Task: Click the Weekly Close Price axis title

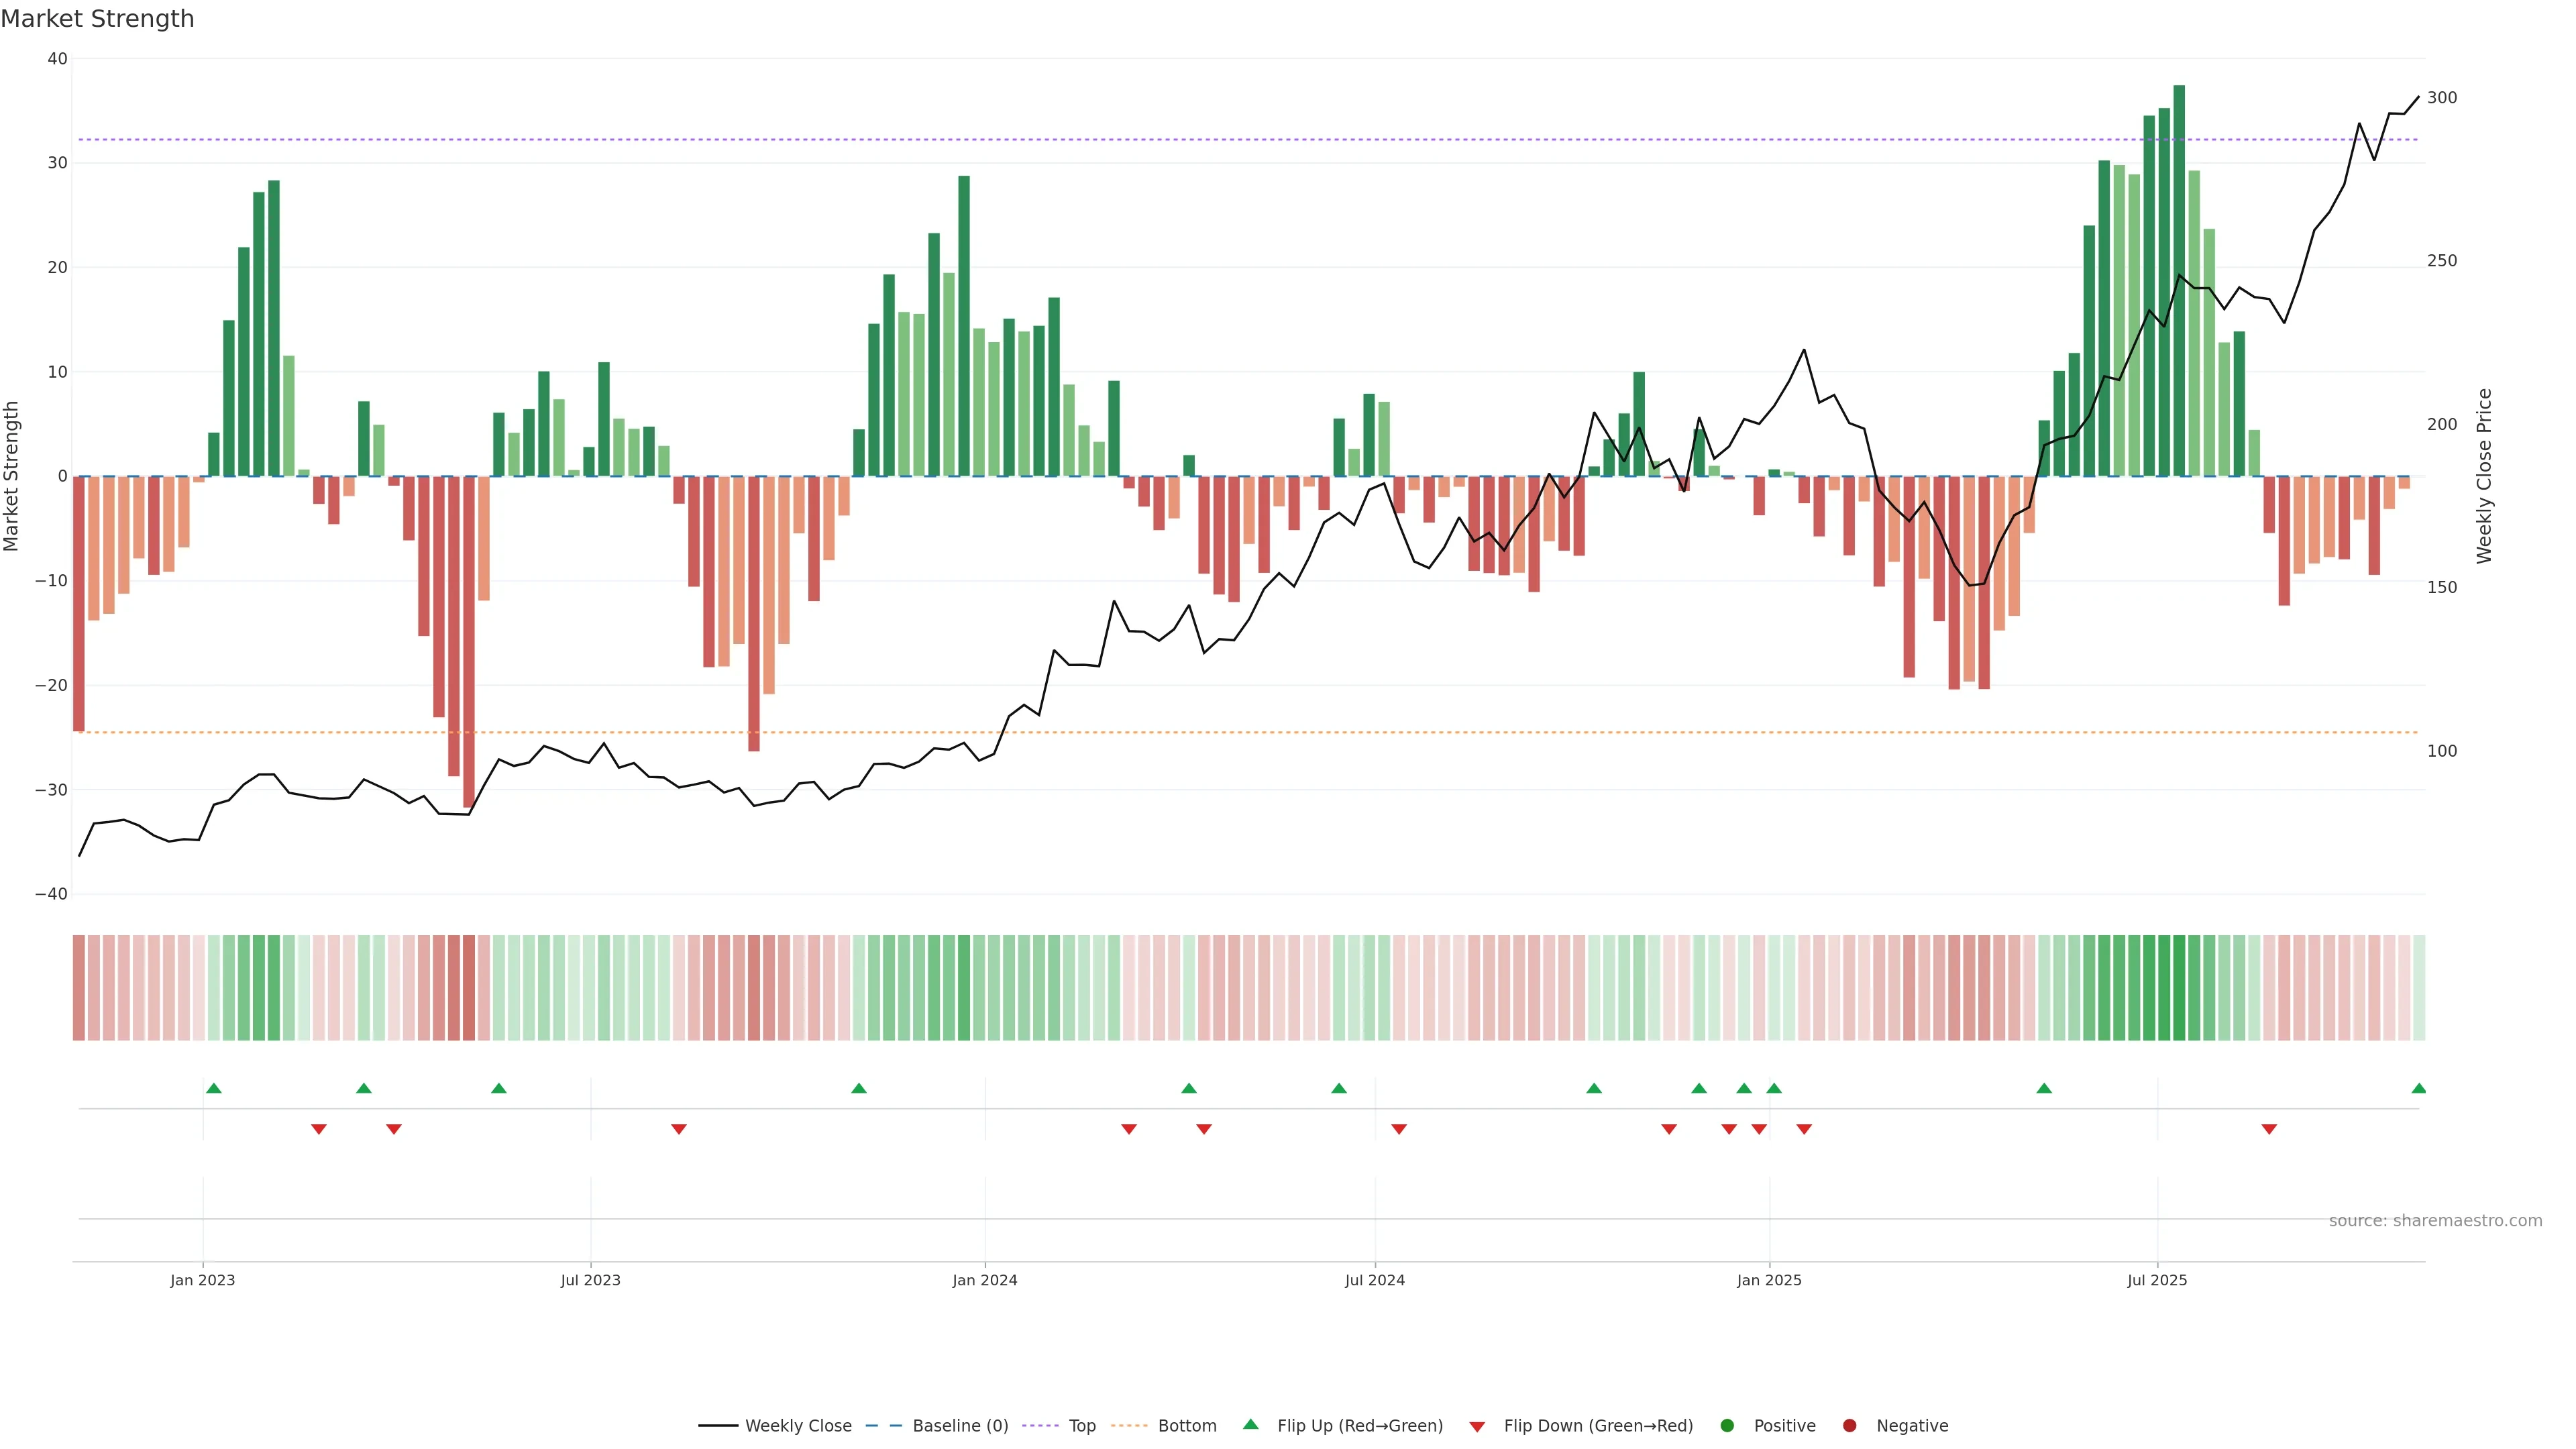Action: (x=2484, y=476)
